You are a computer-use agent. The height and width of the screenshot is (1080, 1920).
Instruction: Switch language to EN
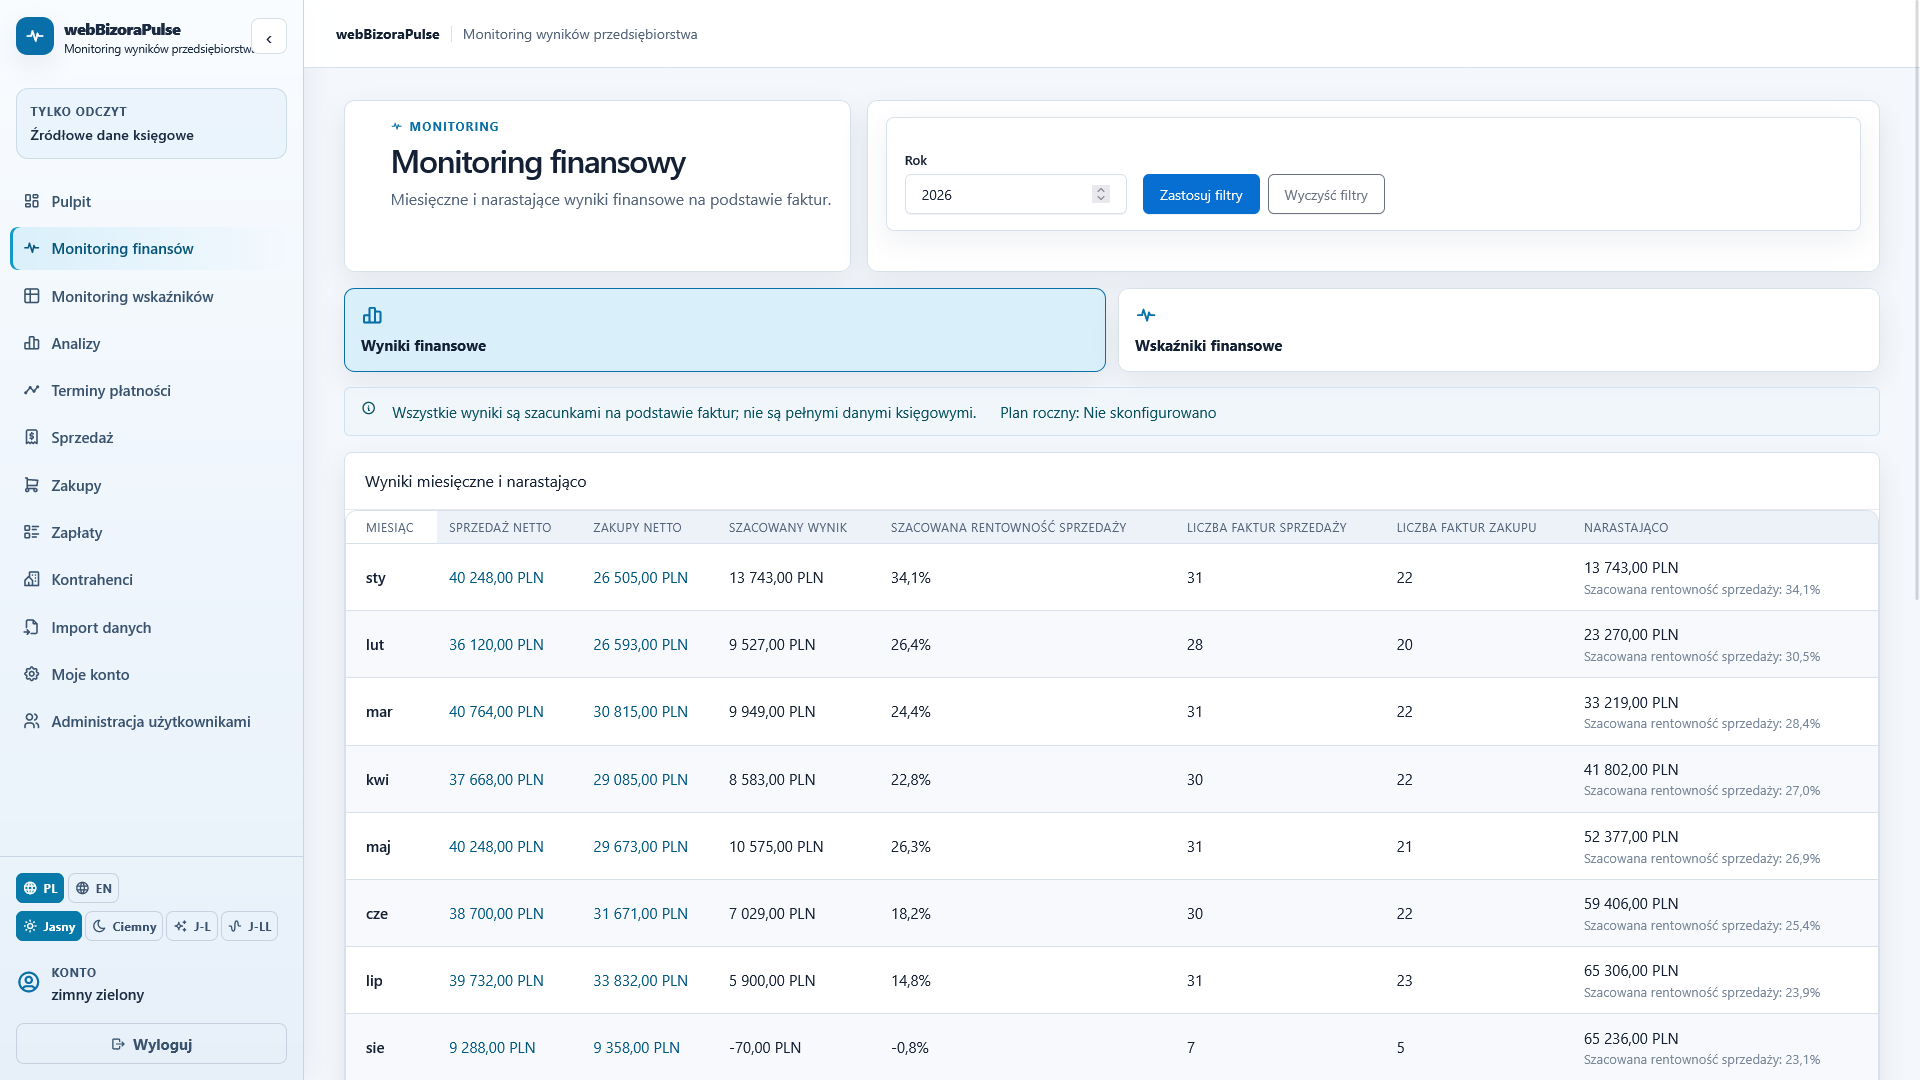[x=93, y=888]
